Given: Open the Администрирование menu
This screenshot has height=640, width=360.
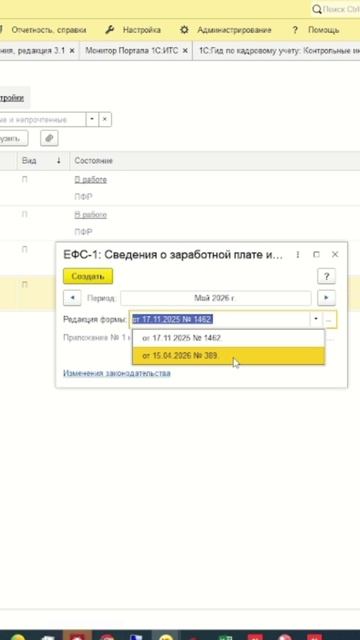Looking at the screenshot, I should click(x=234, y=30).
